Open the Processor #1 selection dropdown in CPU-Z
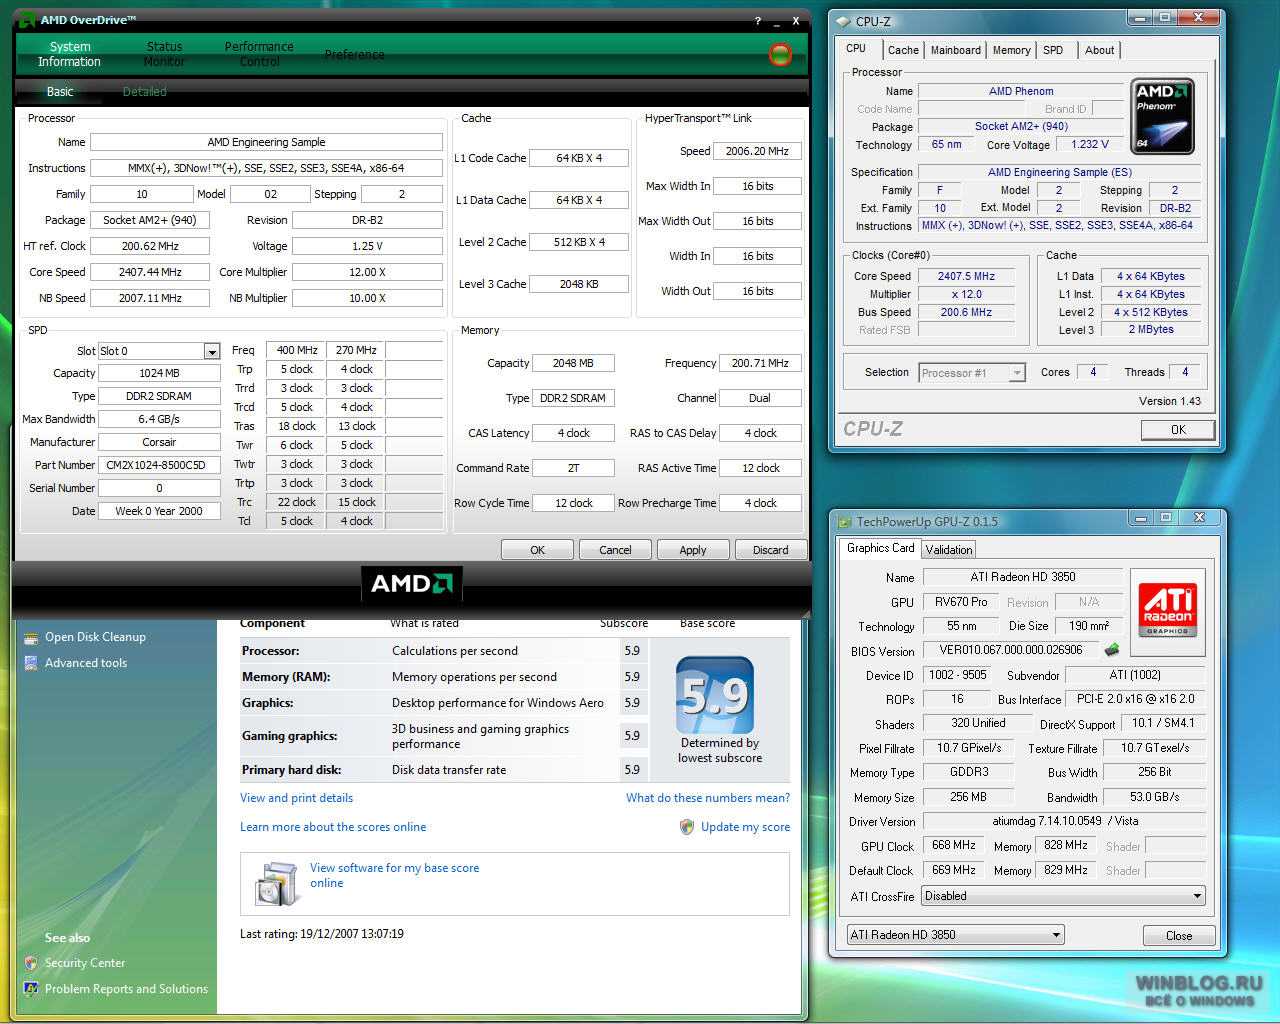The height and width of the screenshot is (1024, 1280). [x=1017, y=373]
